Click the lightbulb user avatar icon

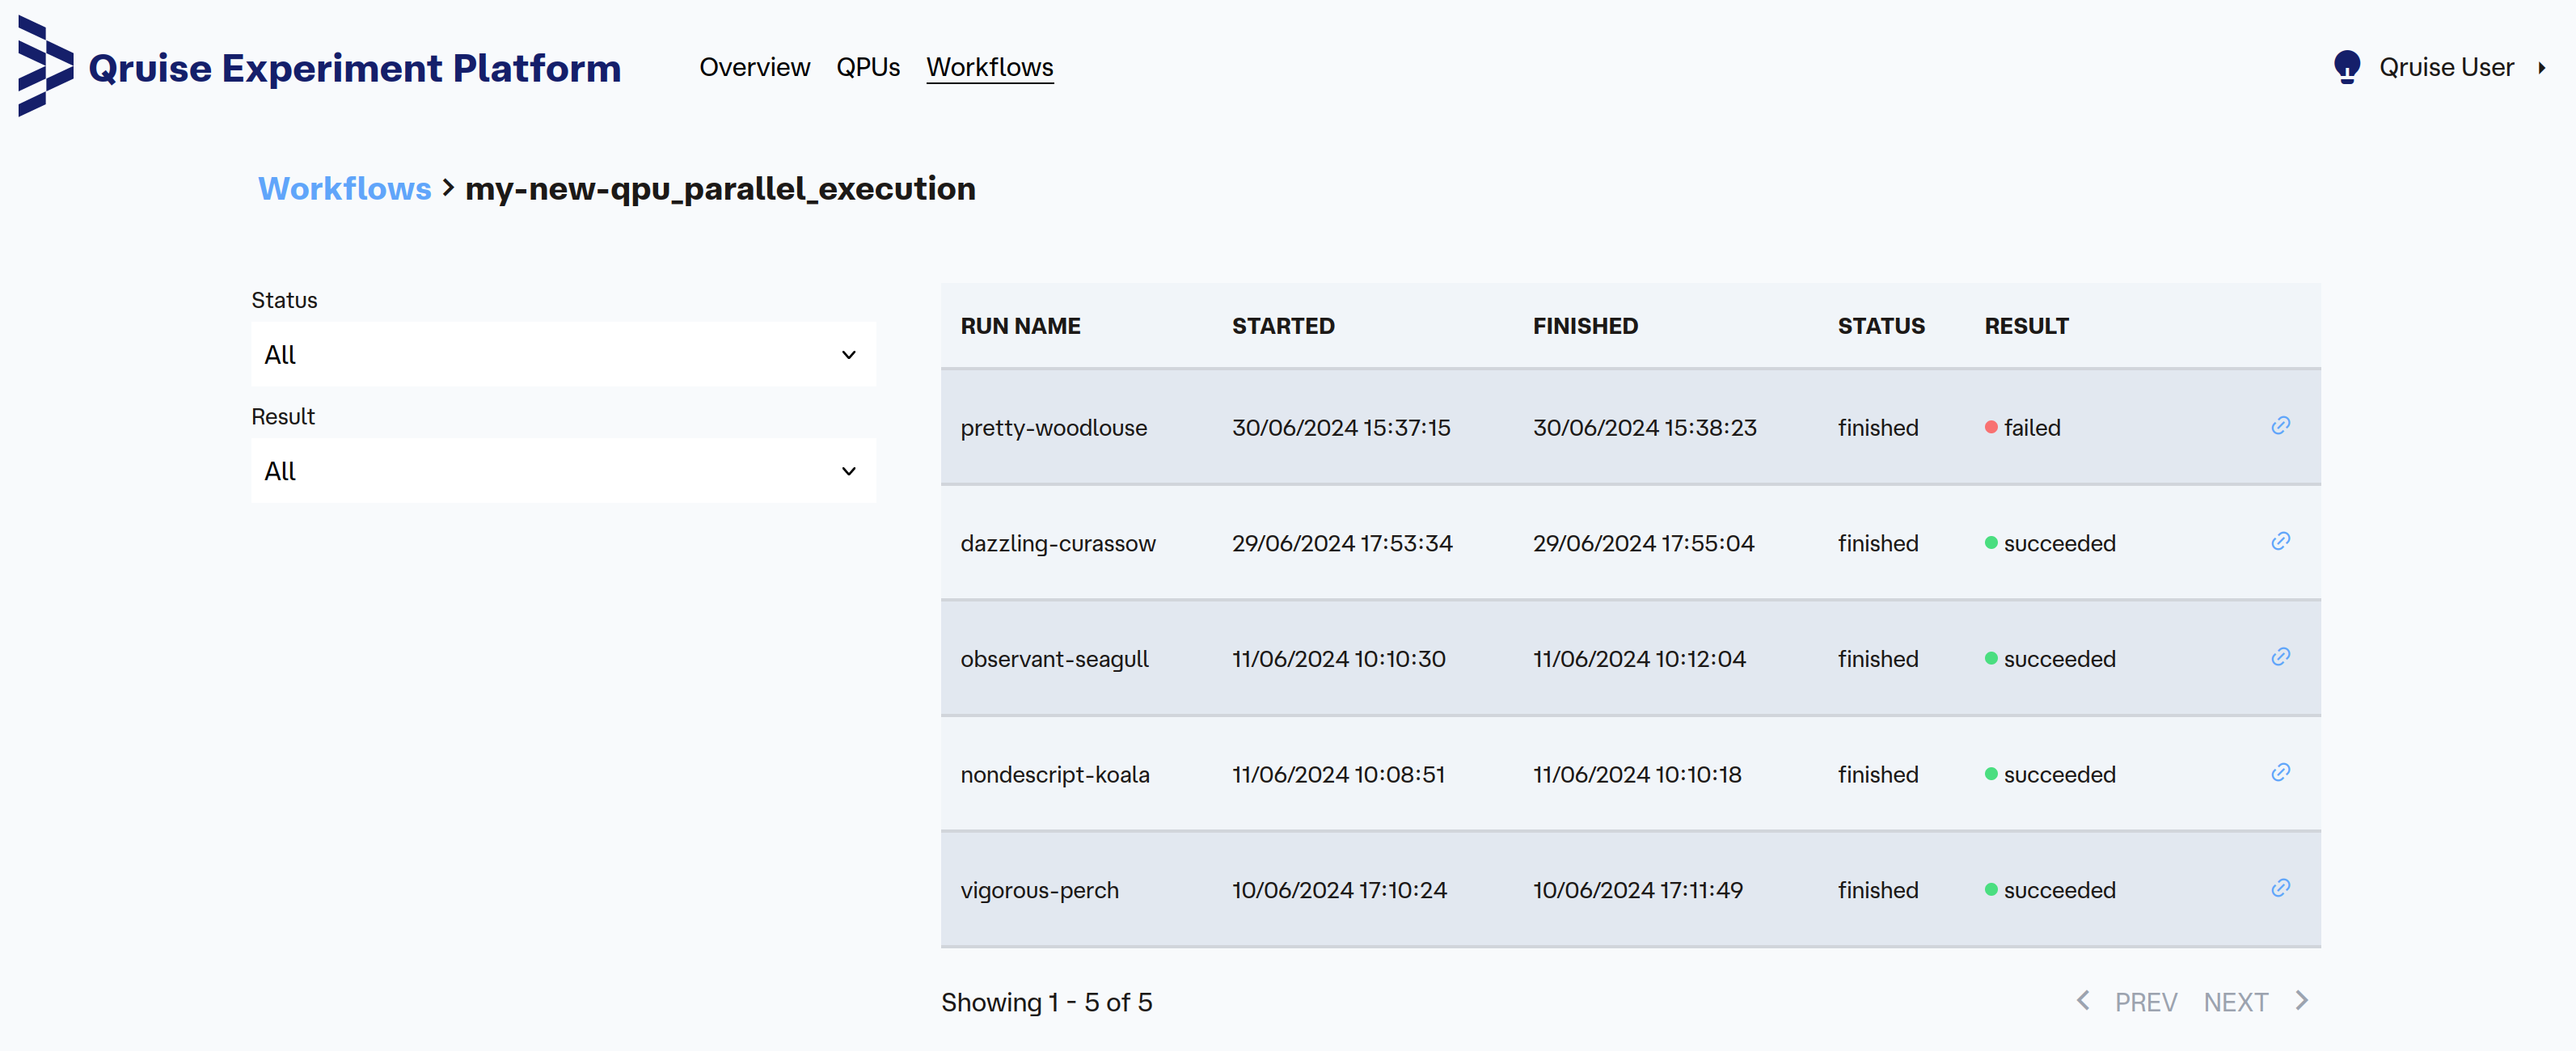(2346, 67)
